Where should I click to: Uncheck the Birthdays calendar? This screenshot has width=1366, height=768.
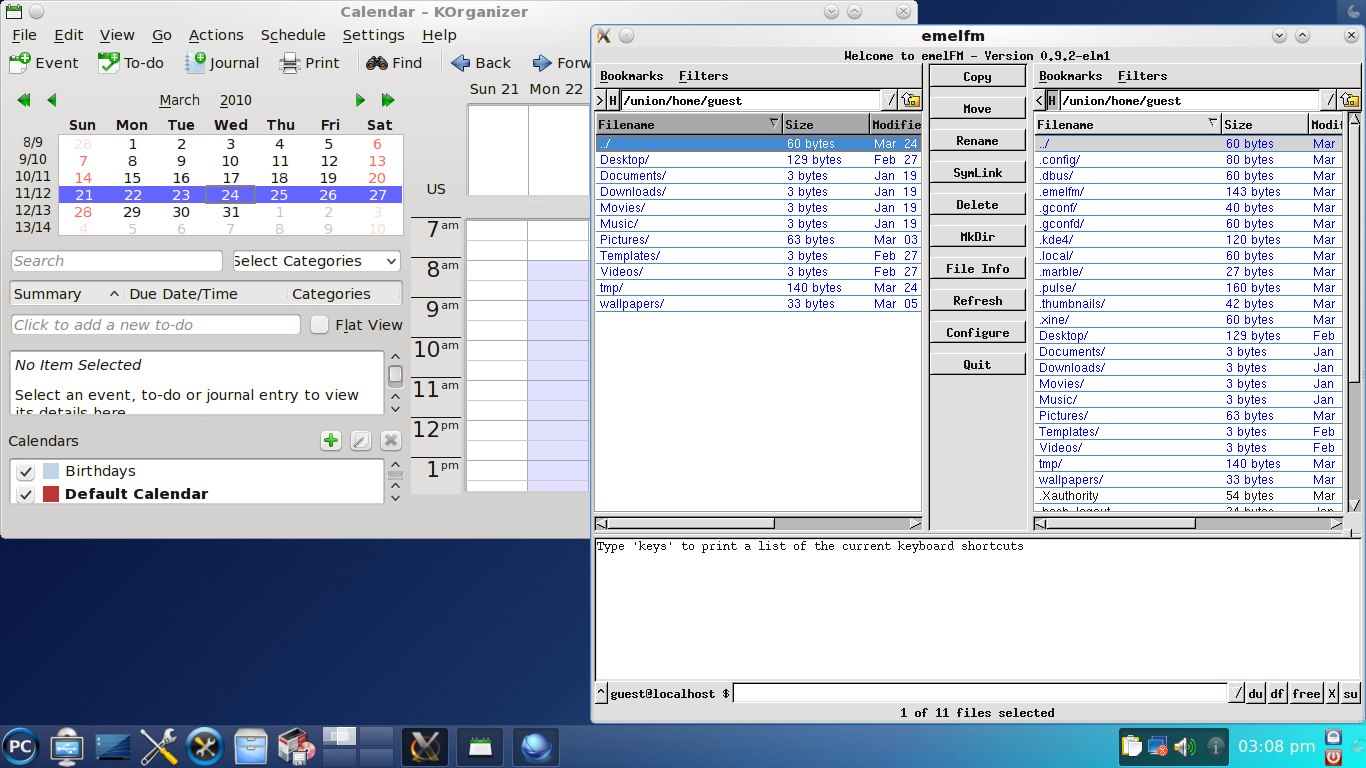tap(26, 472)
